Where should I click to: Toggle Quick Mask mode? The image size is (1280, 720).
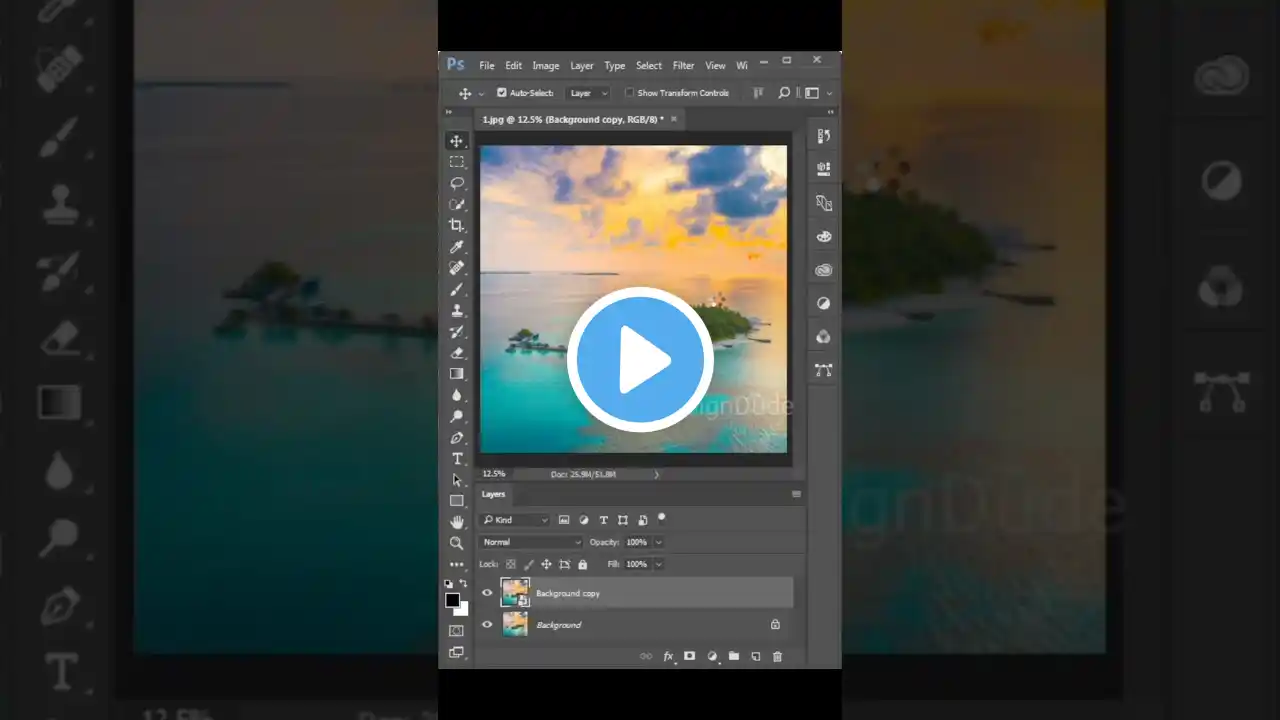tap(457, 631)
